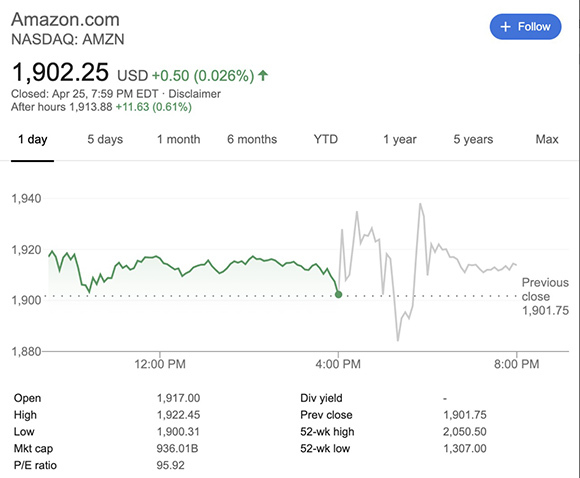Viewport: 580px width, 478px height.
Task: Click the green closing price dot
Action: [x=338, y=294]
